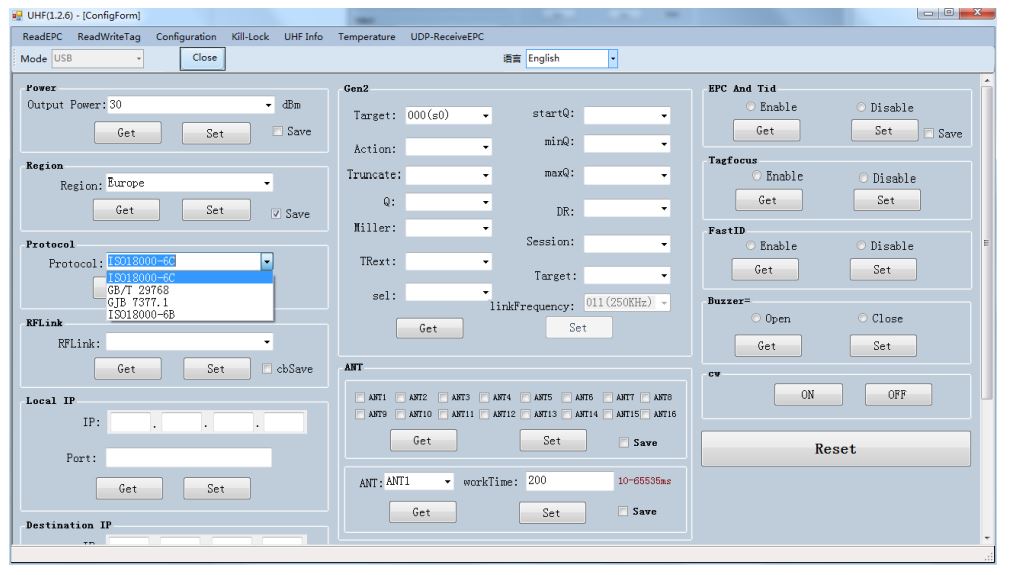Select Open radio for Buzzer

pos(756,318)
